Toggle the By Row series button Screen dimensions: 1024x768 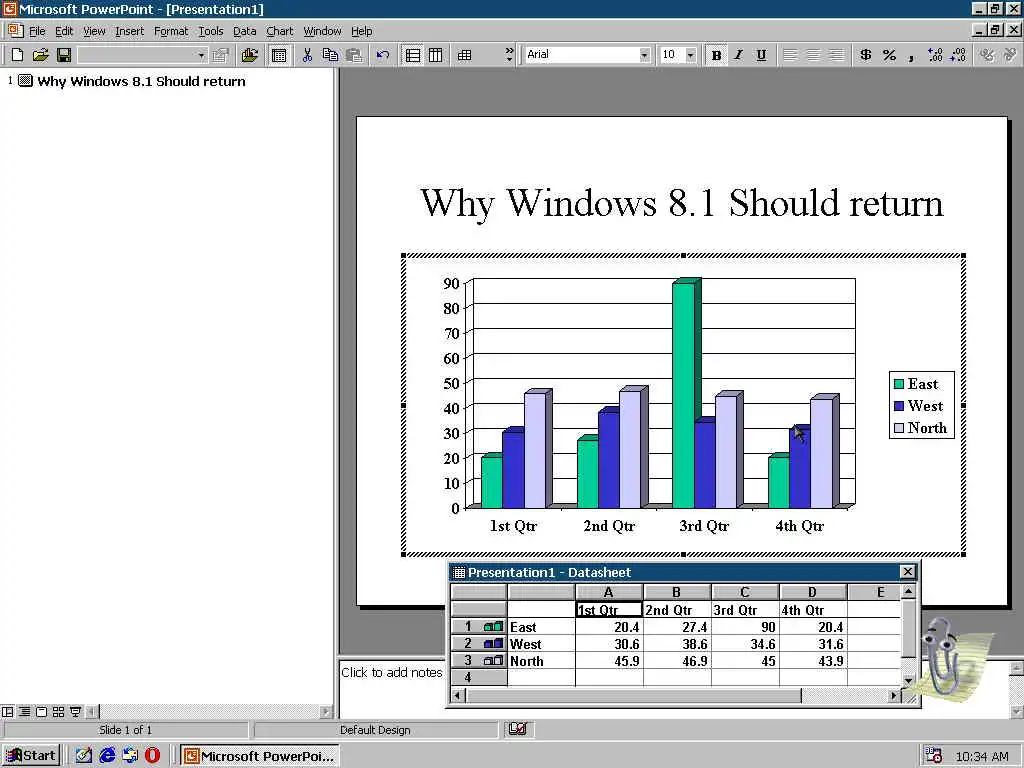tap(413, 55)
